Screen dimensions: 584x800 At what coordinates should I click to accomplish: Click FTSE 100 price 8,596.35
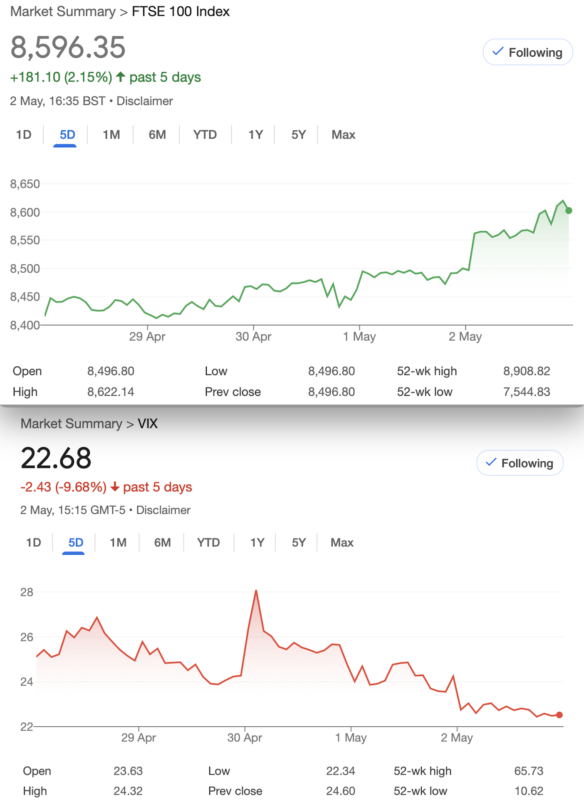[x=68, y=47]
